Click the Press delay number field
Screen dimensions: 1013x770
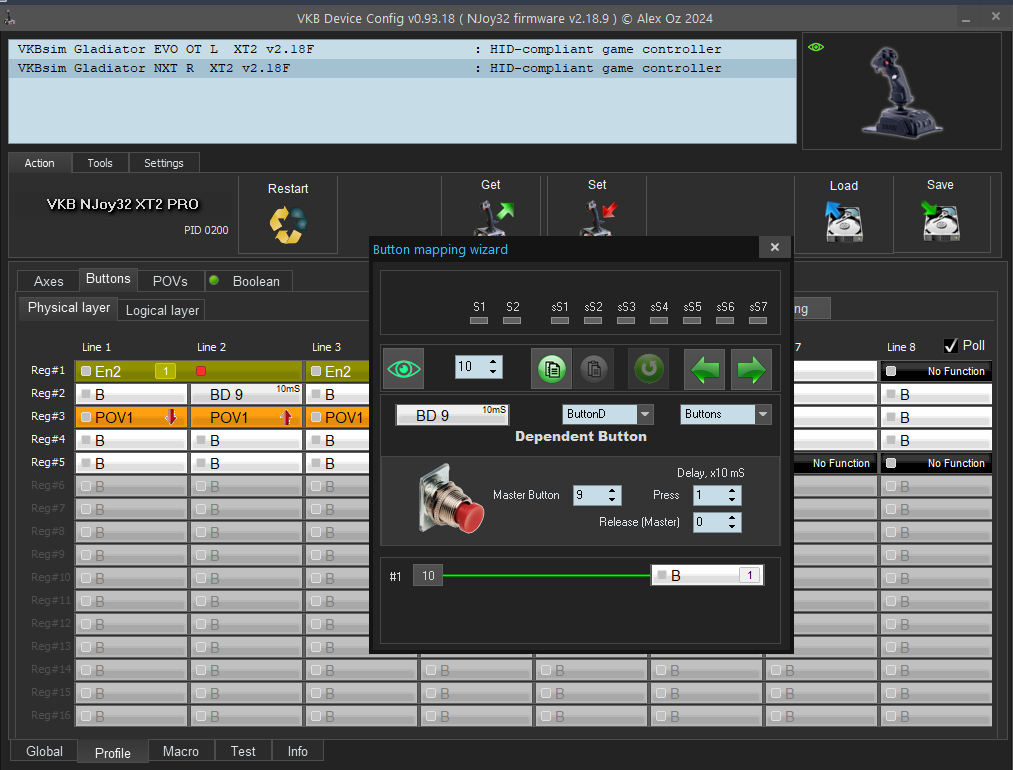click(x=709, y=495)
